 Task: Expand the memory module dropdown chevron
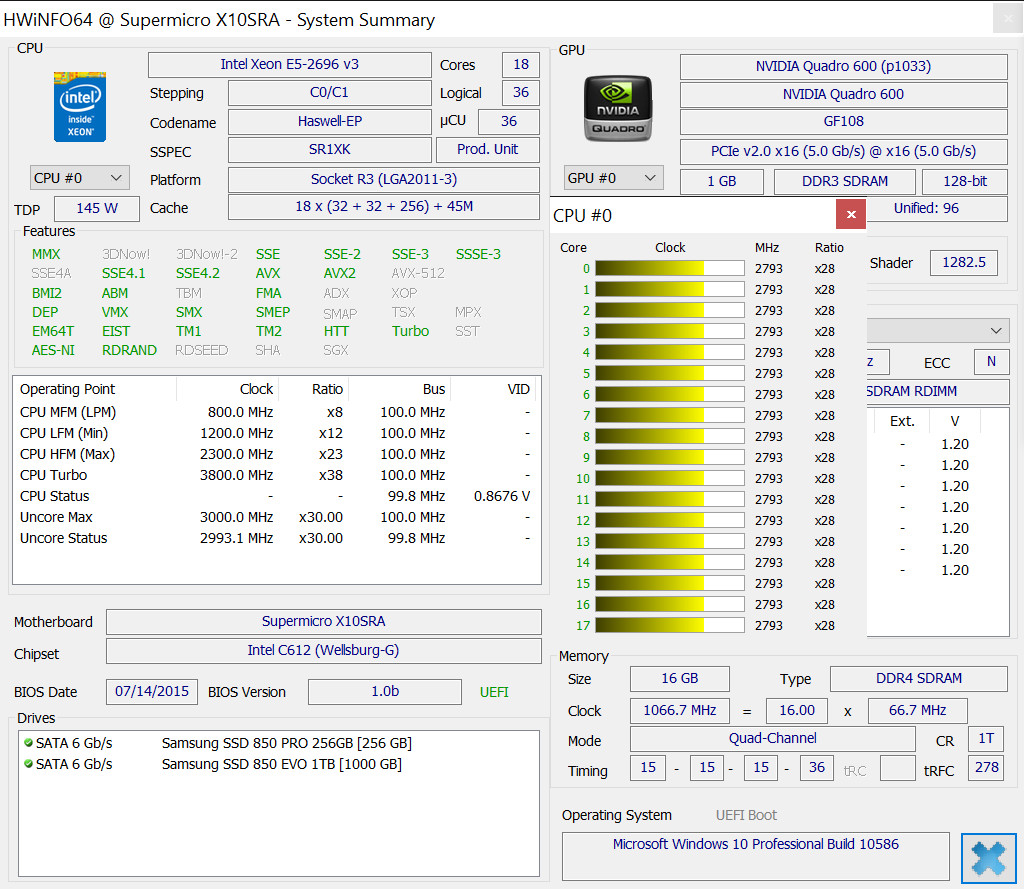click(x=996, y=331)
